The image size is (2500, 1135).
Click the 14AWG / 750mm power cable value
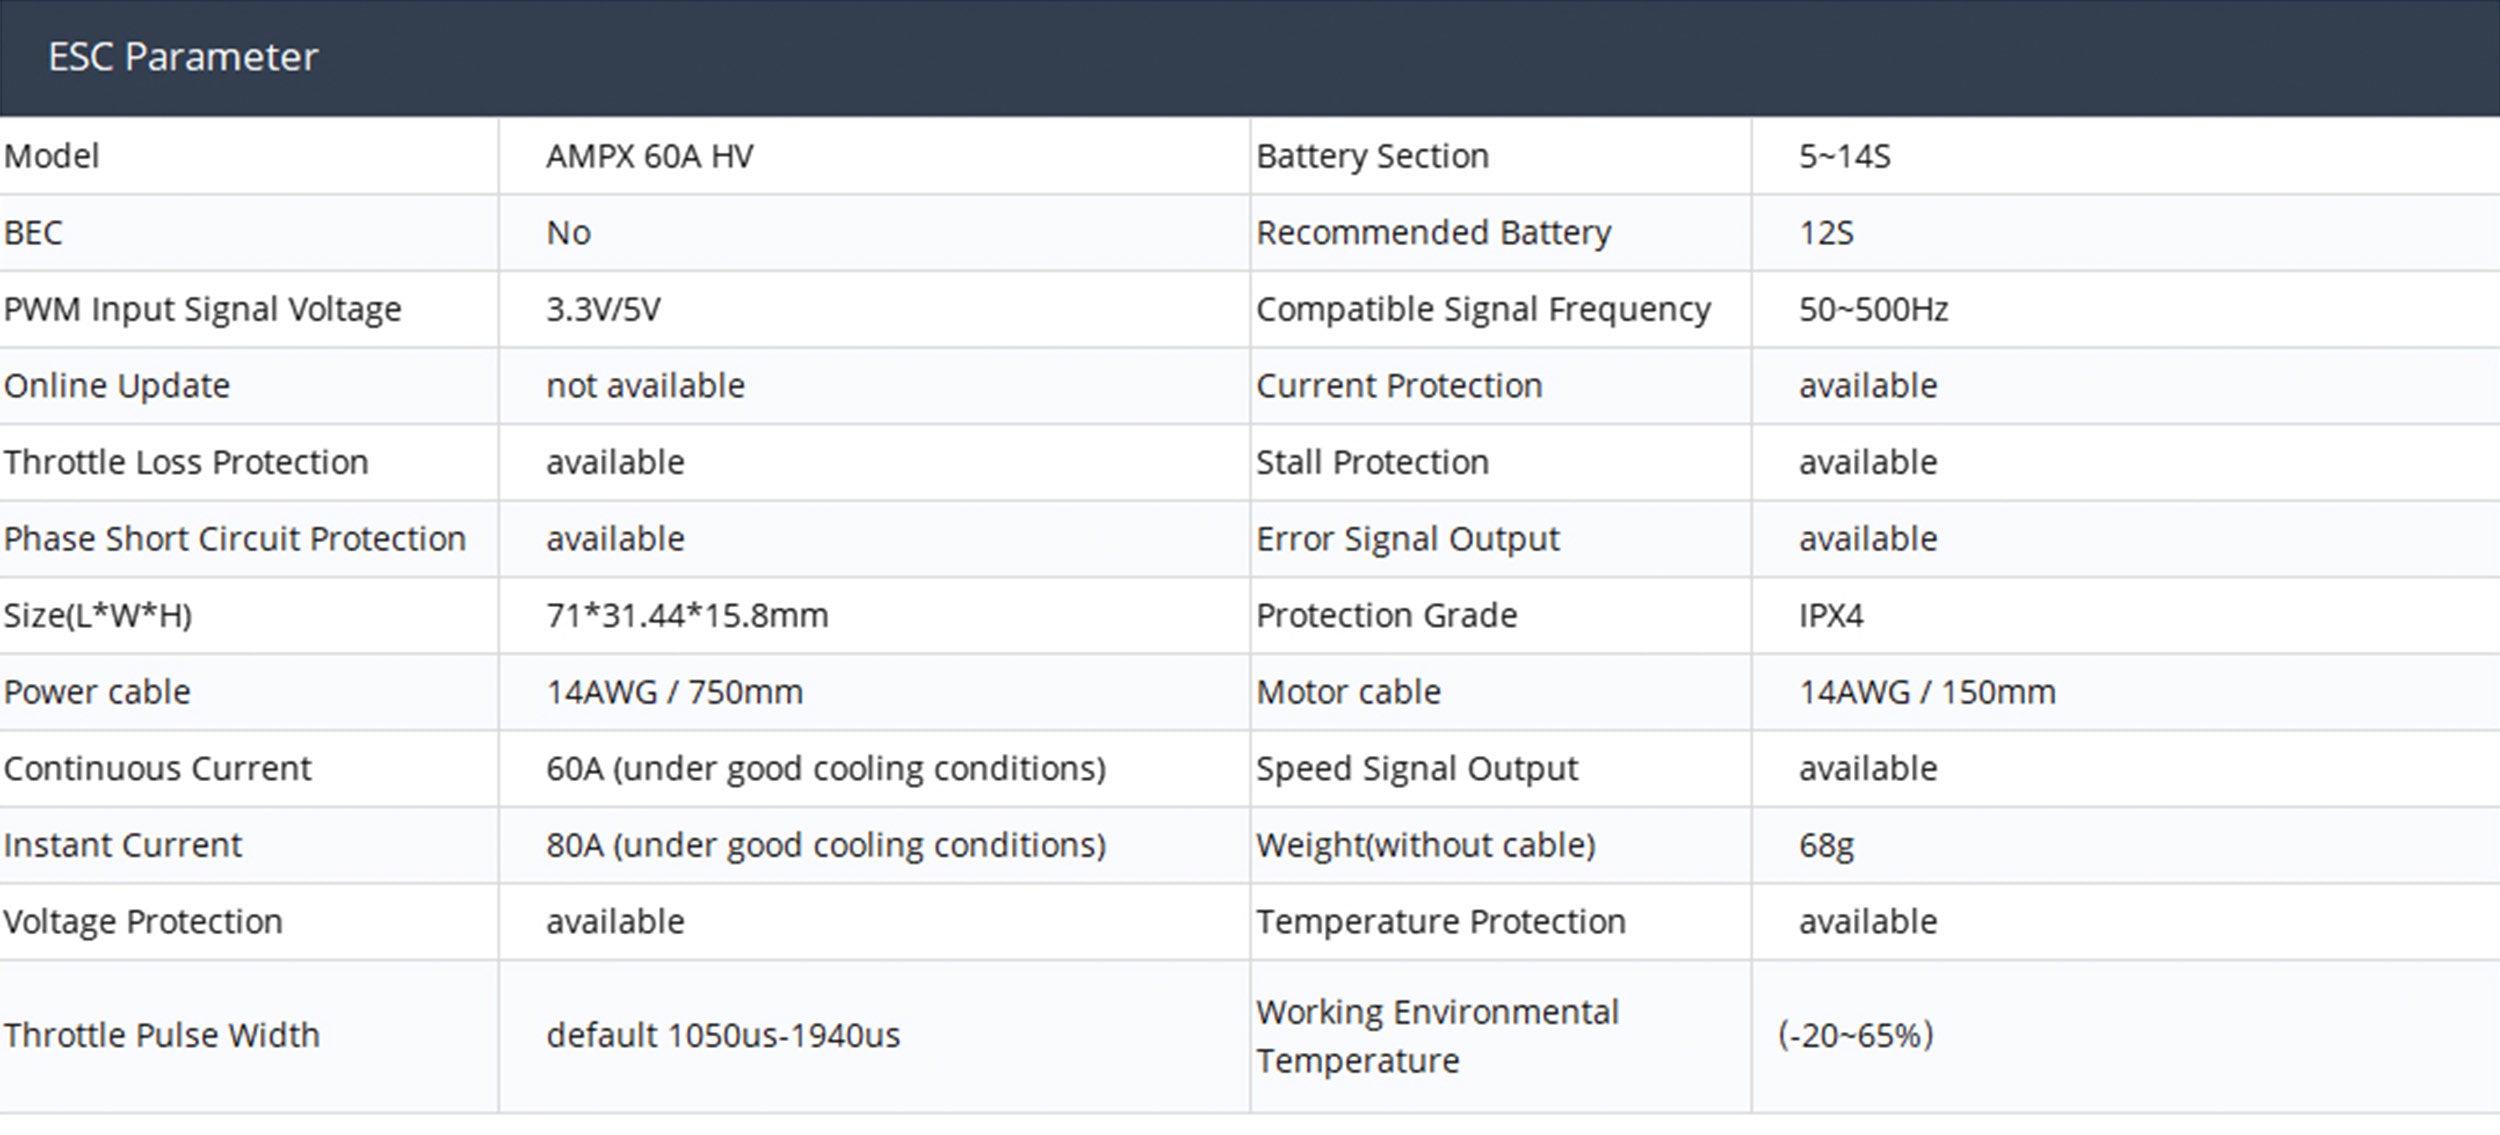point(674,692)
